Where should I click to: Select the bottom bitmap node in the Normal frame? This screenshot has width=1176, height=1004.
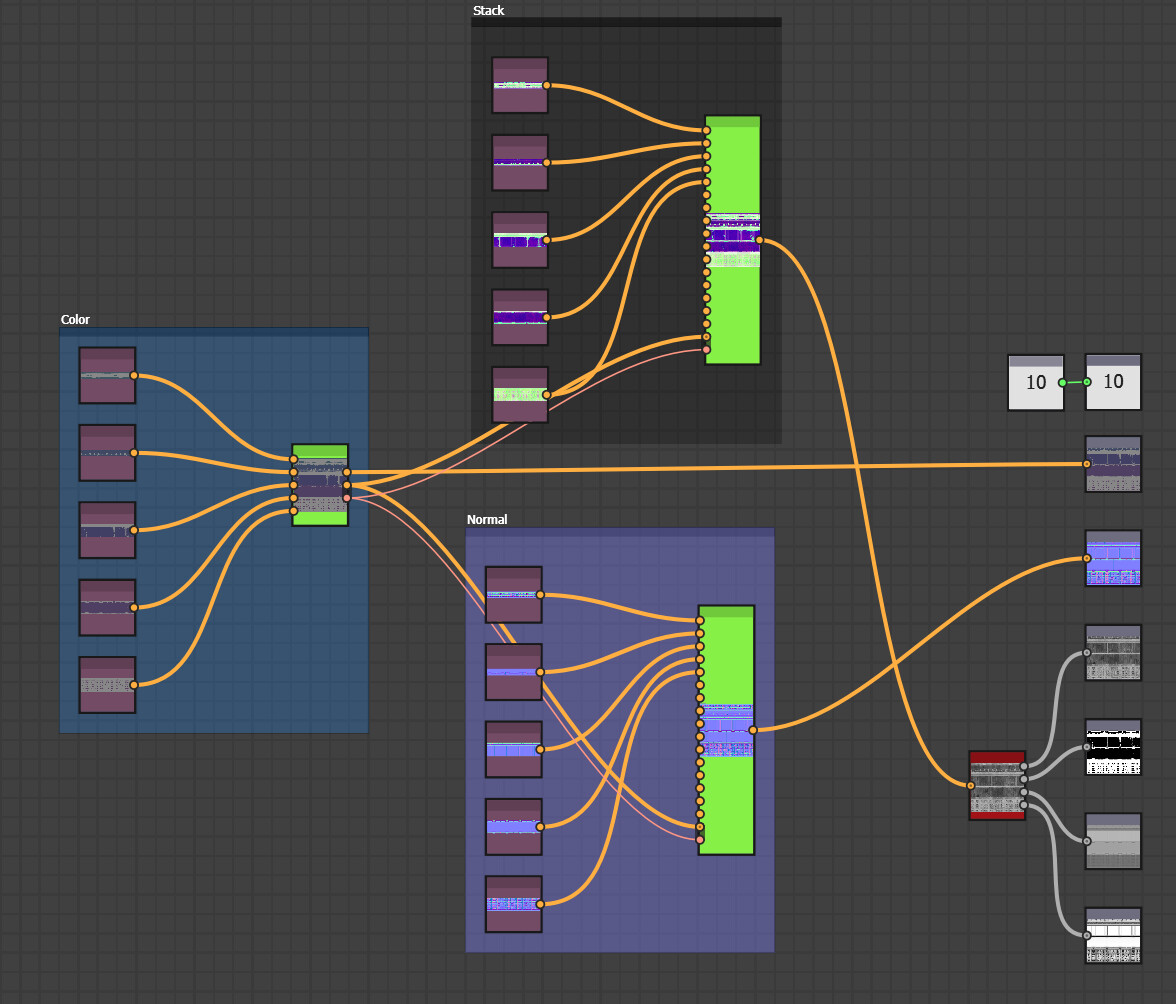[x=514, y=903]
